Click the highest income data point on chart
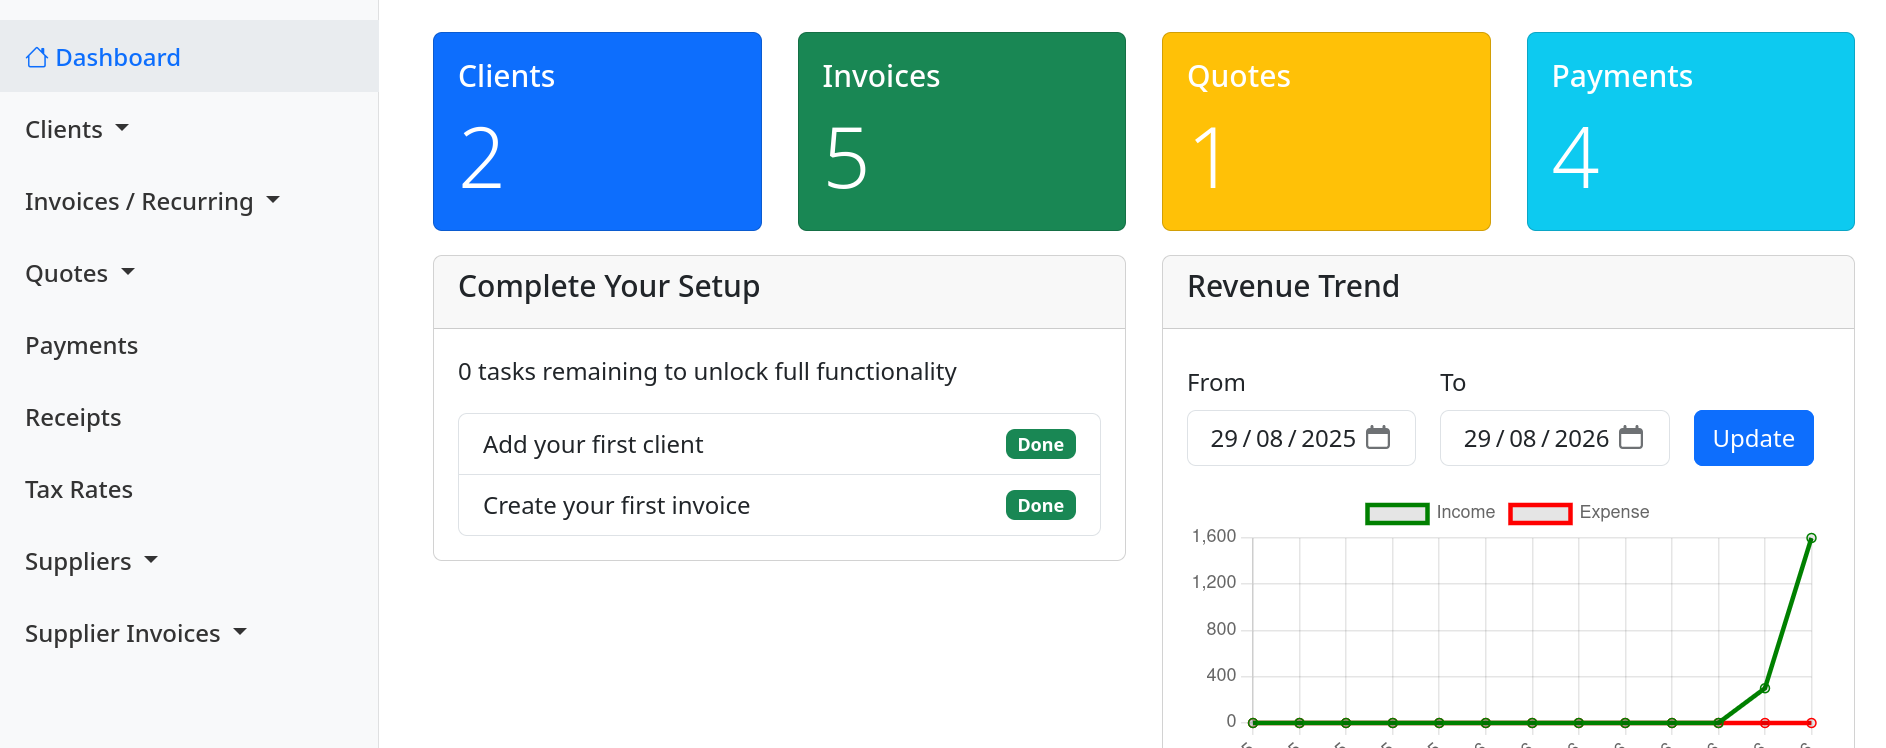1886x748 pixels. click(1811, 538)
